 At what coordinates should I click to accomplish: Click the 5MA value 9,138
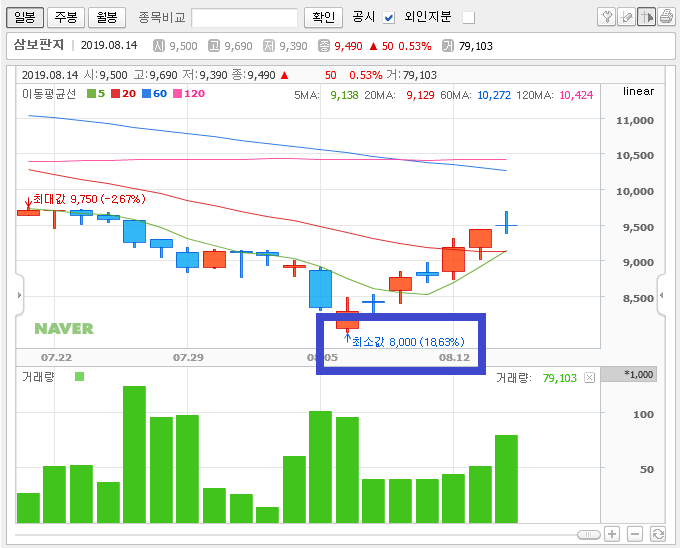(x=344, y=95)
